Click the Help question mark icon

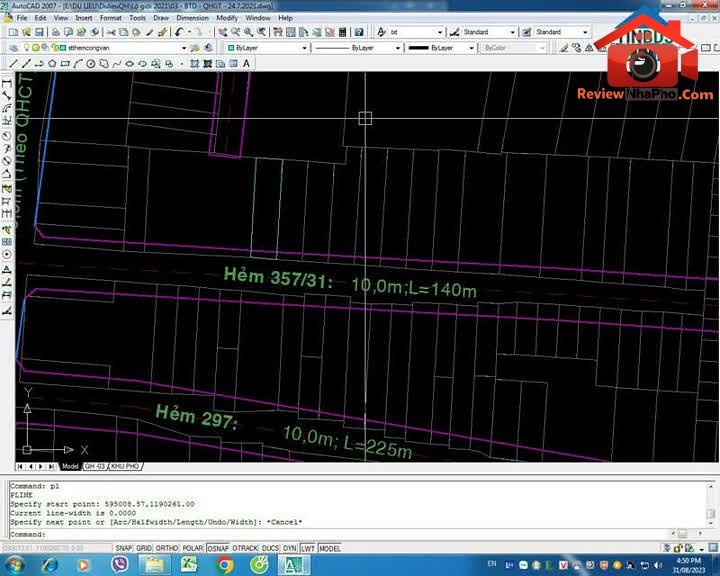359,32
